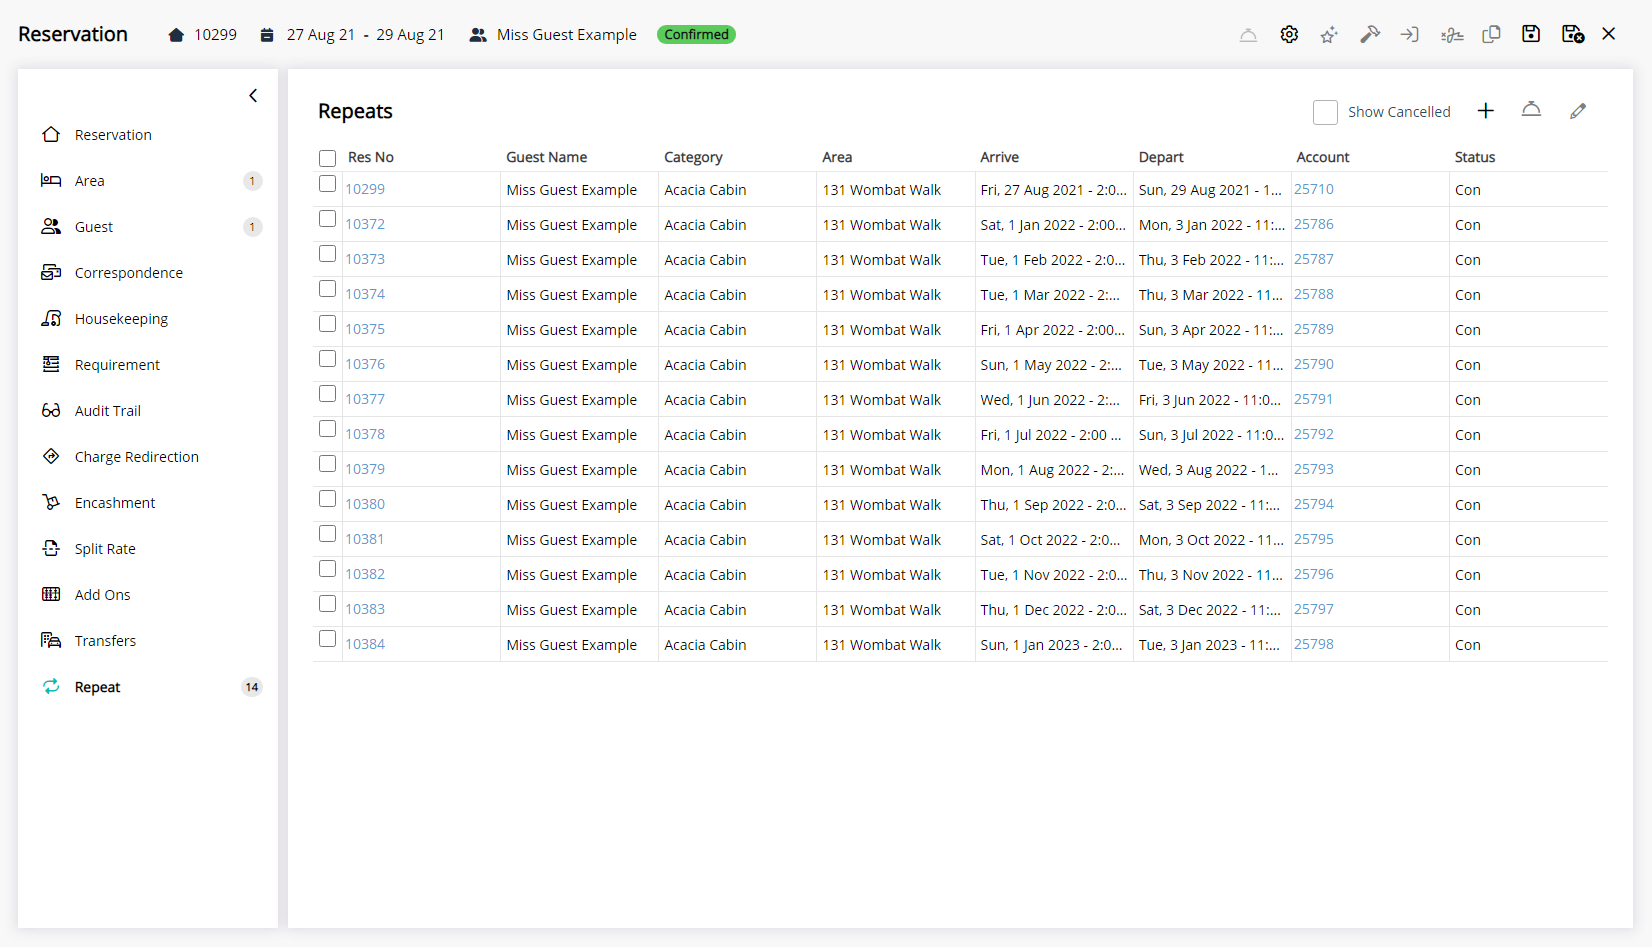Select arrive cell Tue, 1 Feb 2022

click(x=1052, y=260)
